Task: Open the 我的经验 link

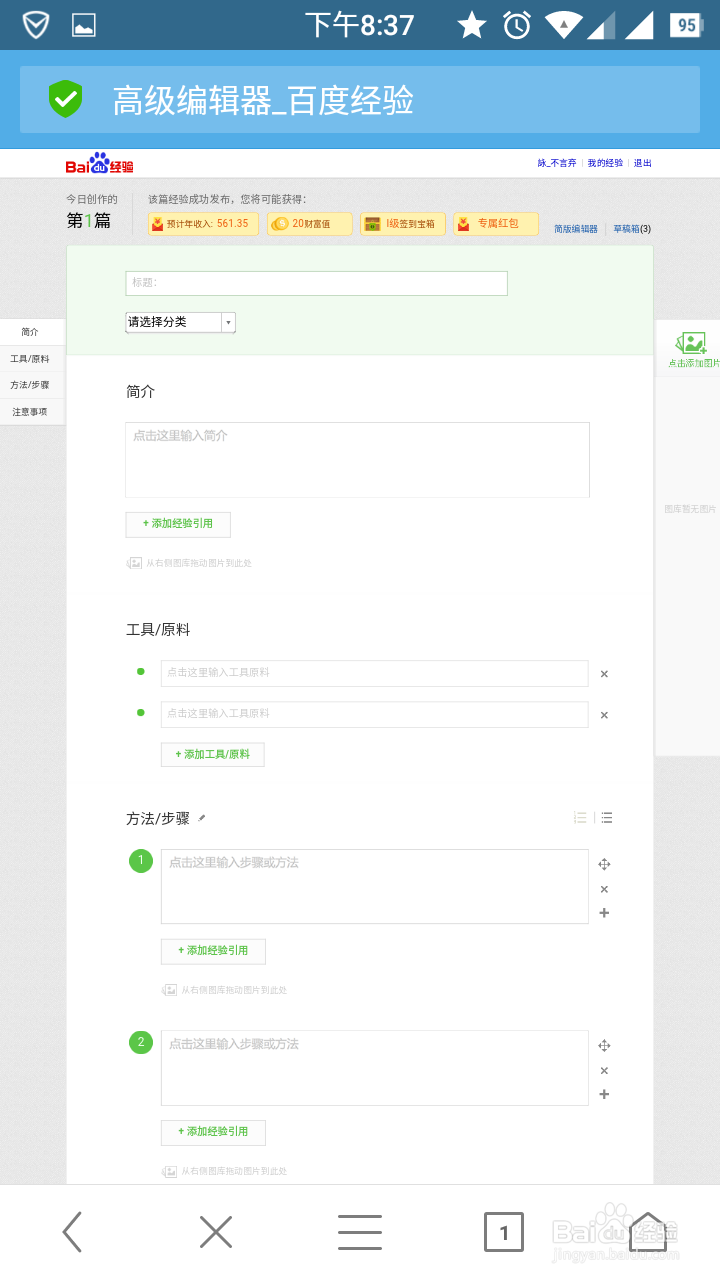Action: tap(605, 163)
